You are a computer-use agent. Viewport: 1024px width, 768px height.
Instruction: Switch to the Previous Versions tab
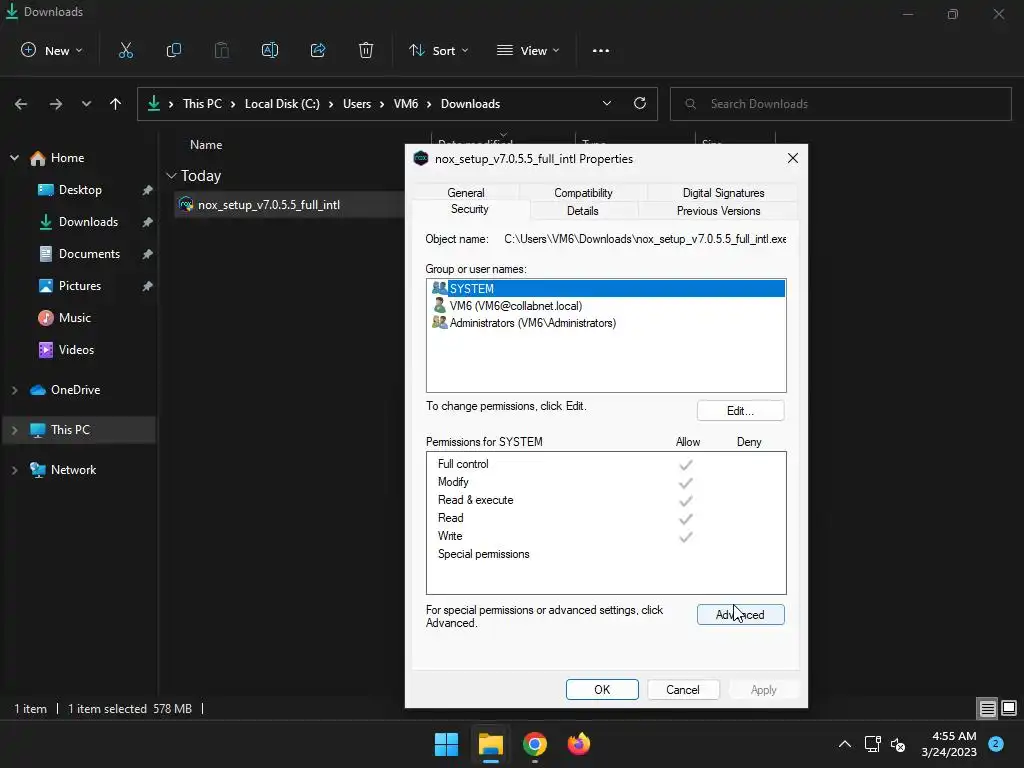pos(718,211)
